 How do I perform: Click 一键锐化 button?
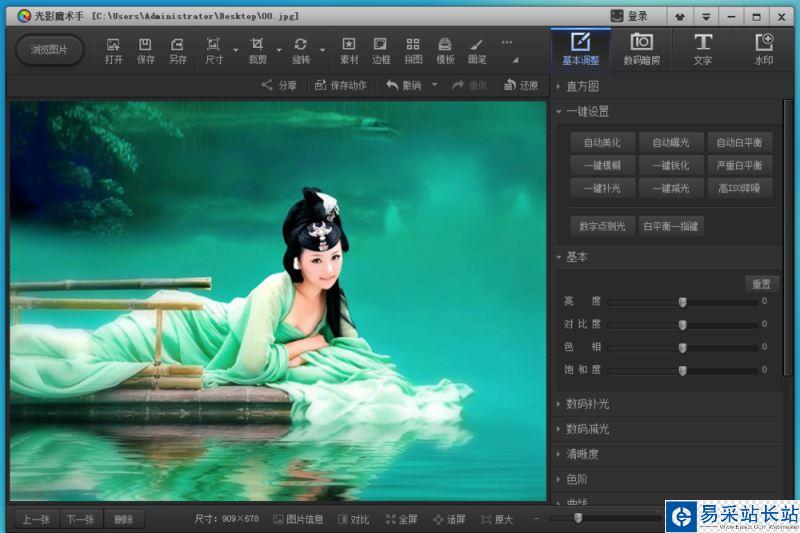(671, 165)
